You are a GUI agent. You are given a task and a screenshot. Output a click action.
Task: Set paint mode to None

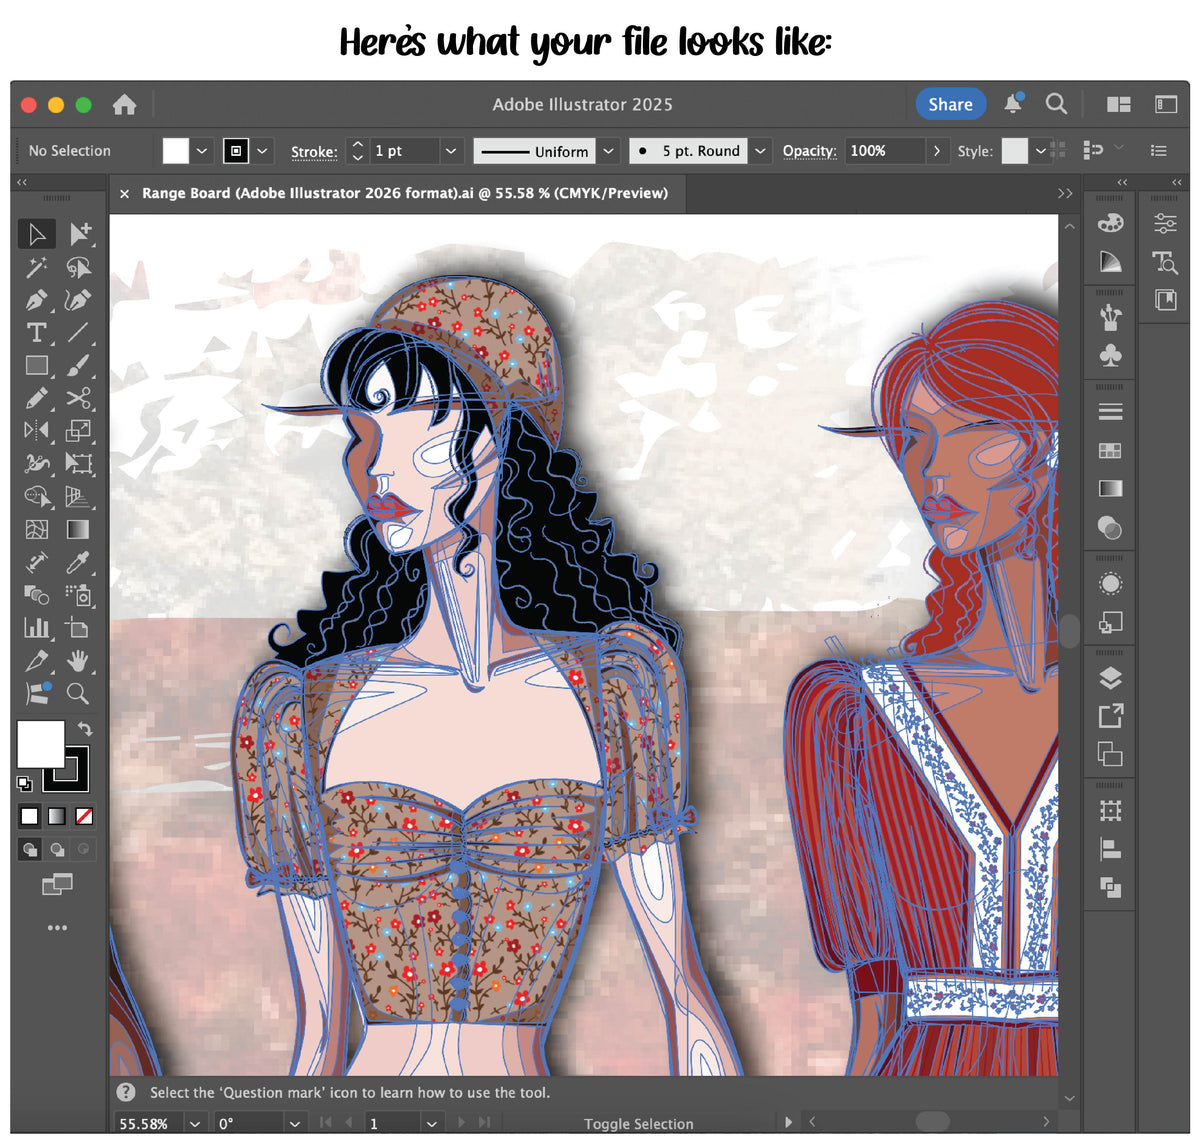[x=84, y=816]
